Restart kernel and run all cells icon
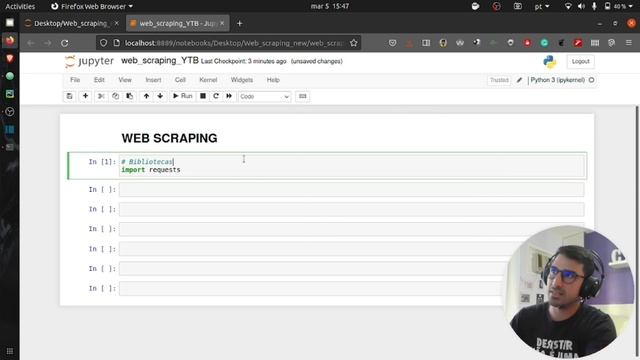 point(229,96)
